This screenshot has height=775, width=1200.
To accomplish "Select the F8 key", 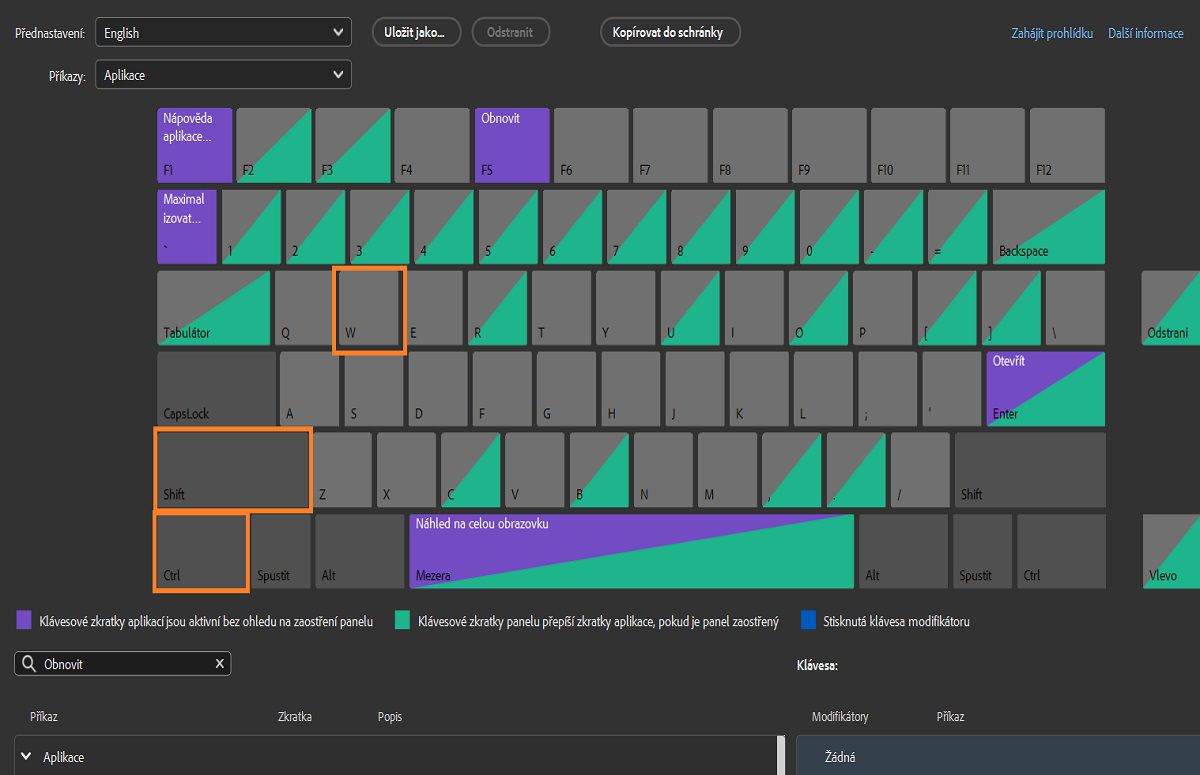I will pyautogui.click(x=750, y=145).
